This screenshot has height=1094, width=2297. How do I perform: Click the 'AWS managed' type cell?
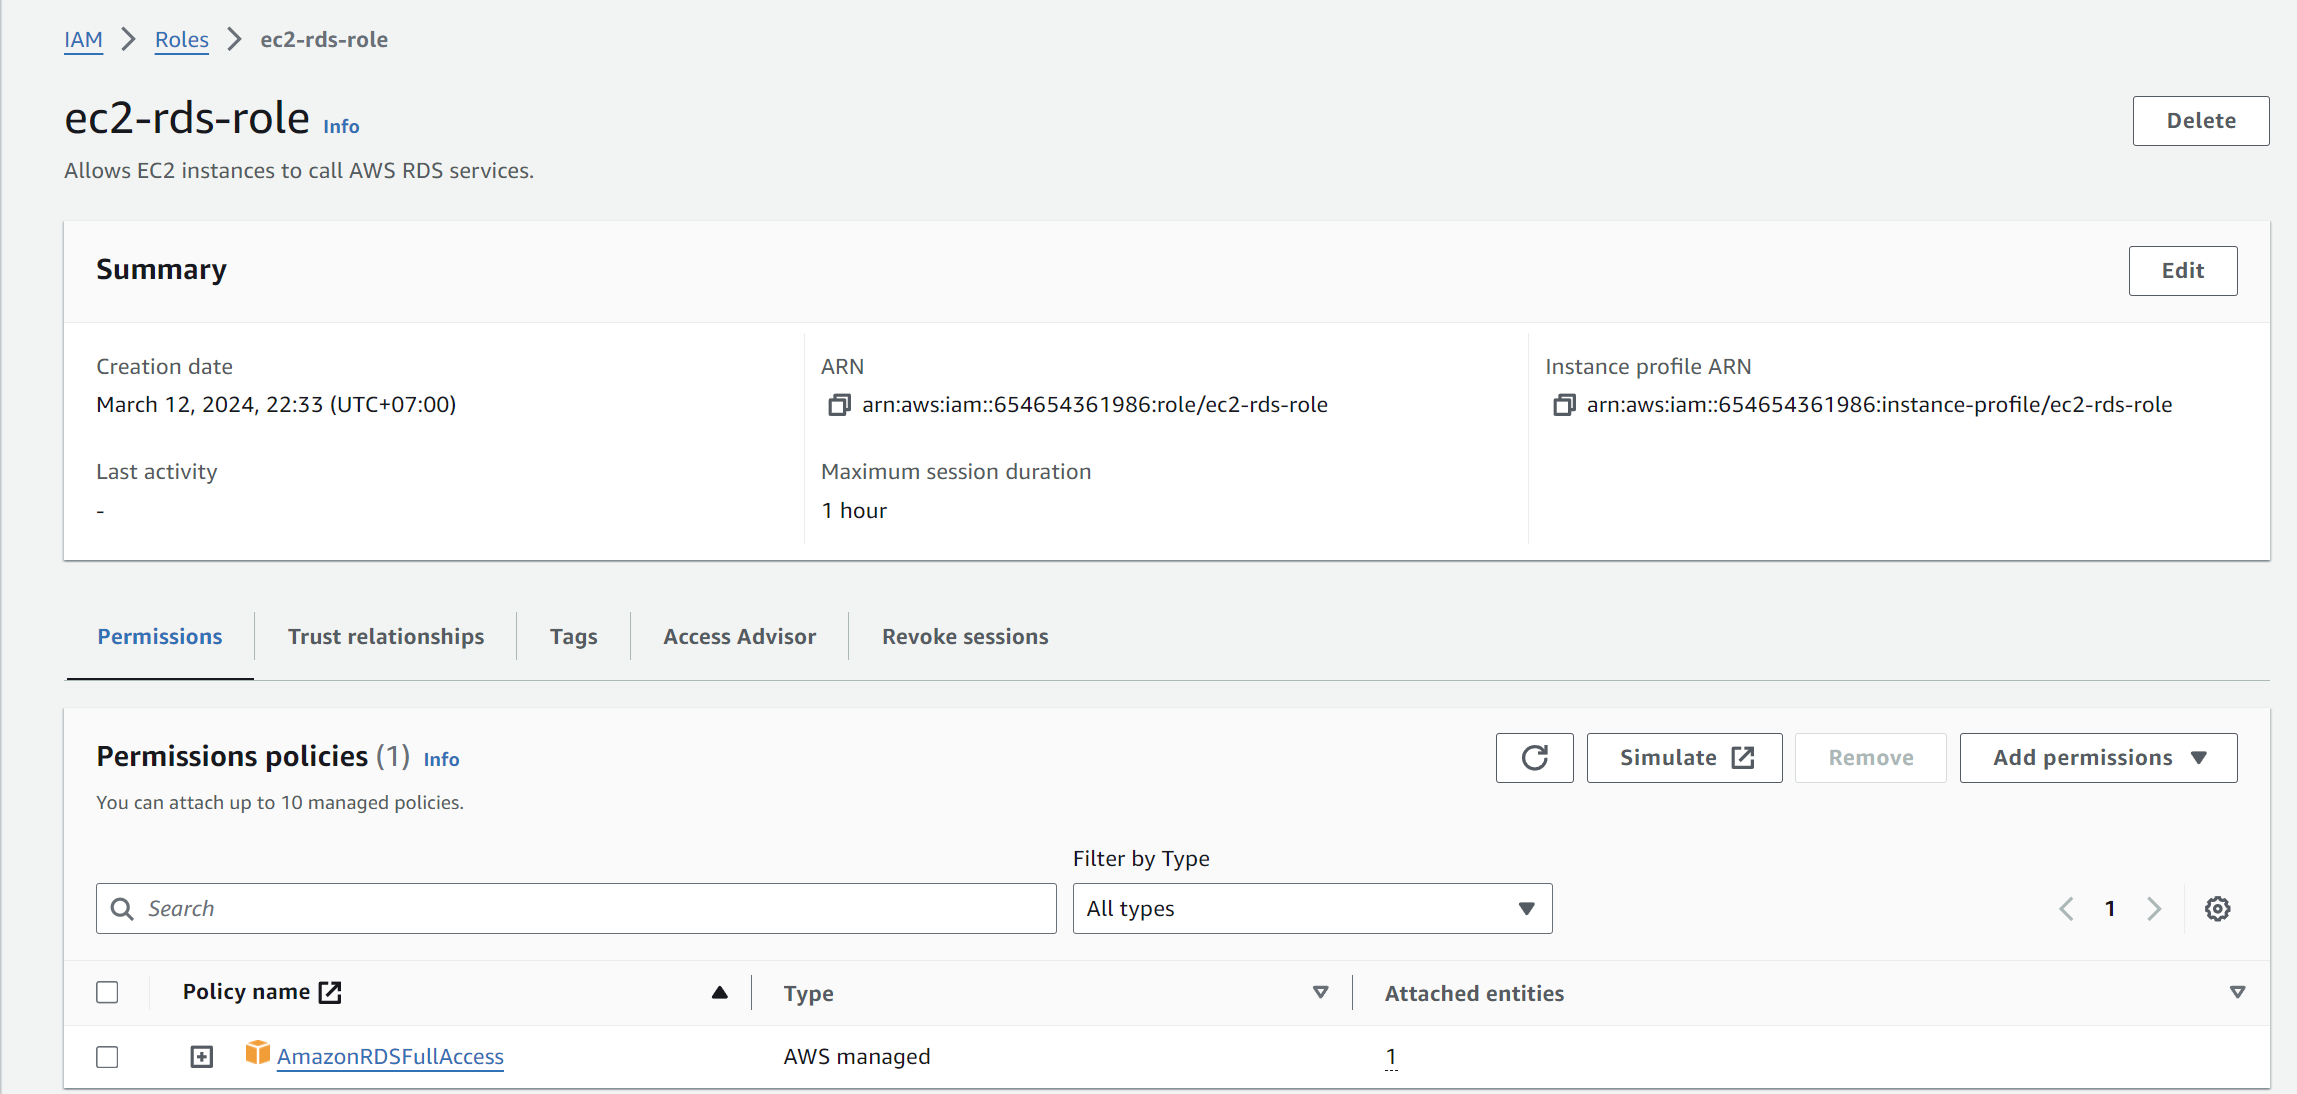click(x=857, y=1057)
